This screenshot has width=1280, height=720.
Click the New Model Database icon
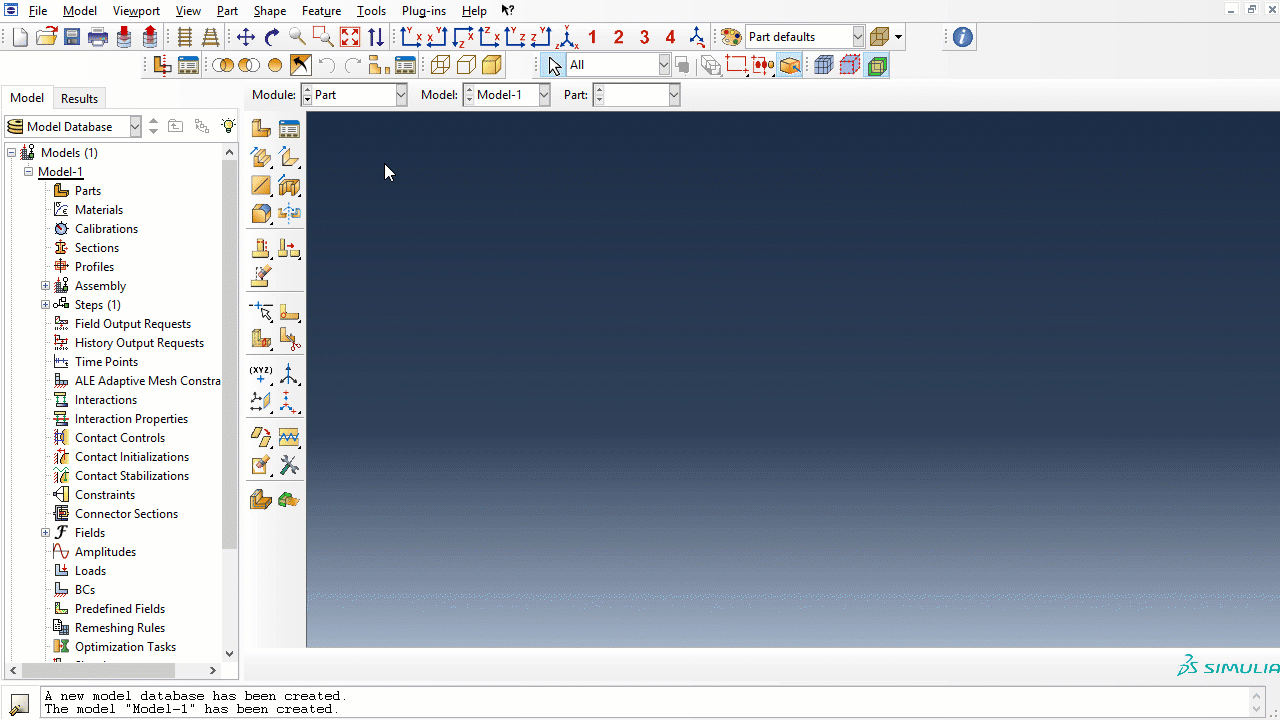pos(20,37)
